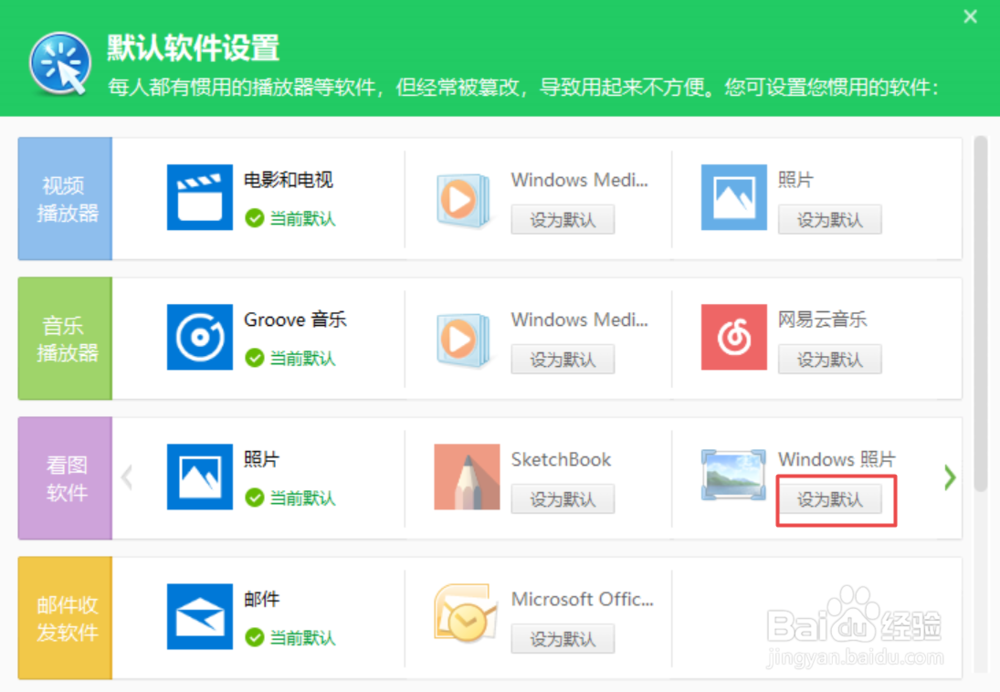Set Microsoft Office as default mail software

562,638
